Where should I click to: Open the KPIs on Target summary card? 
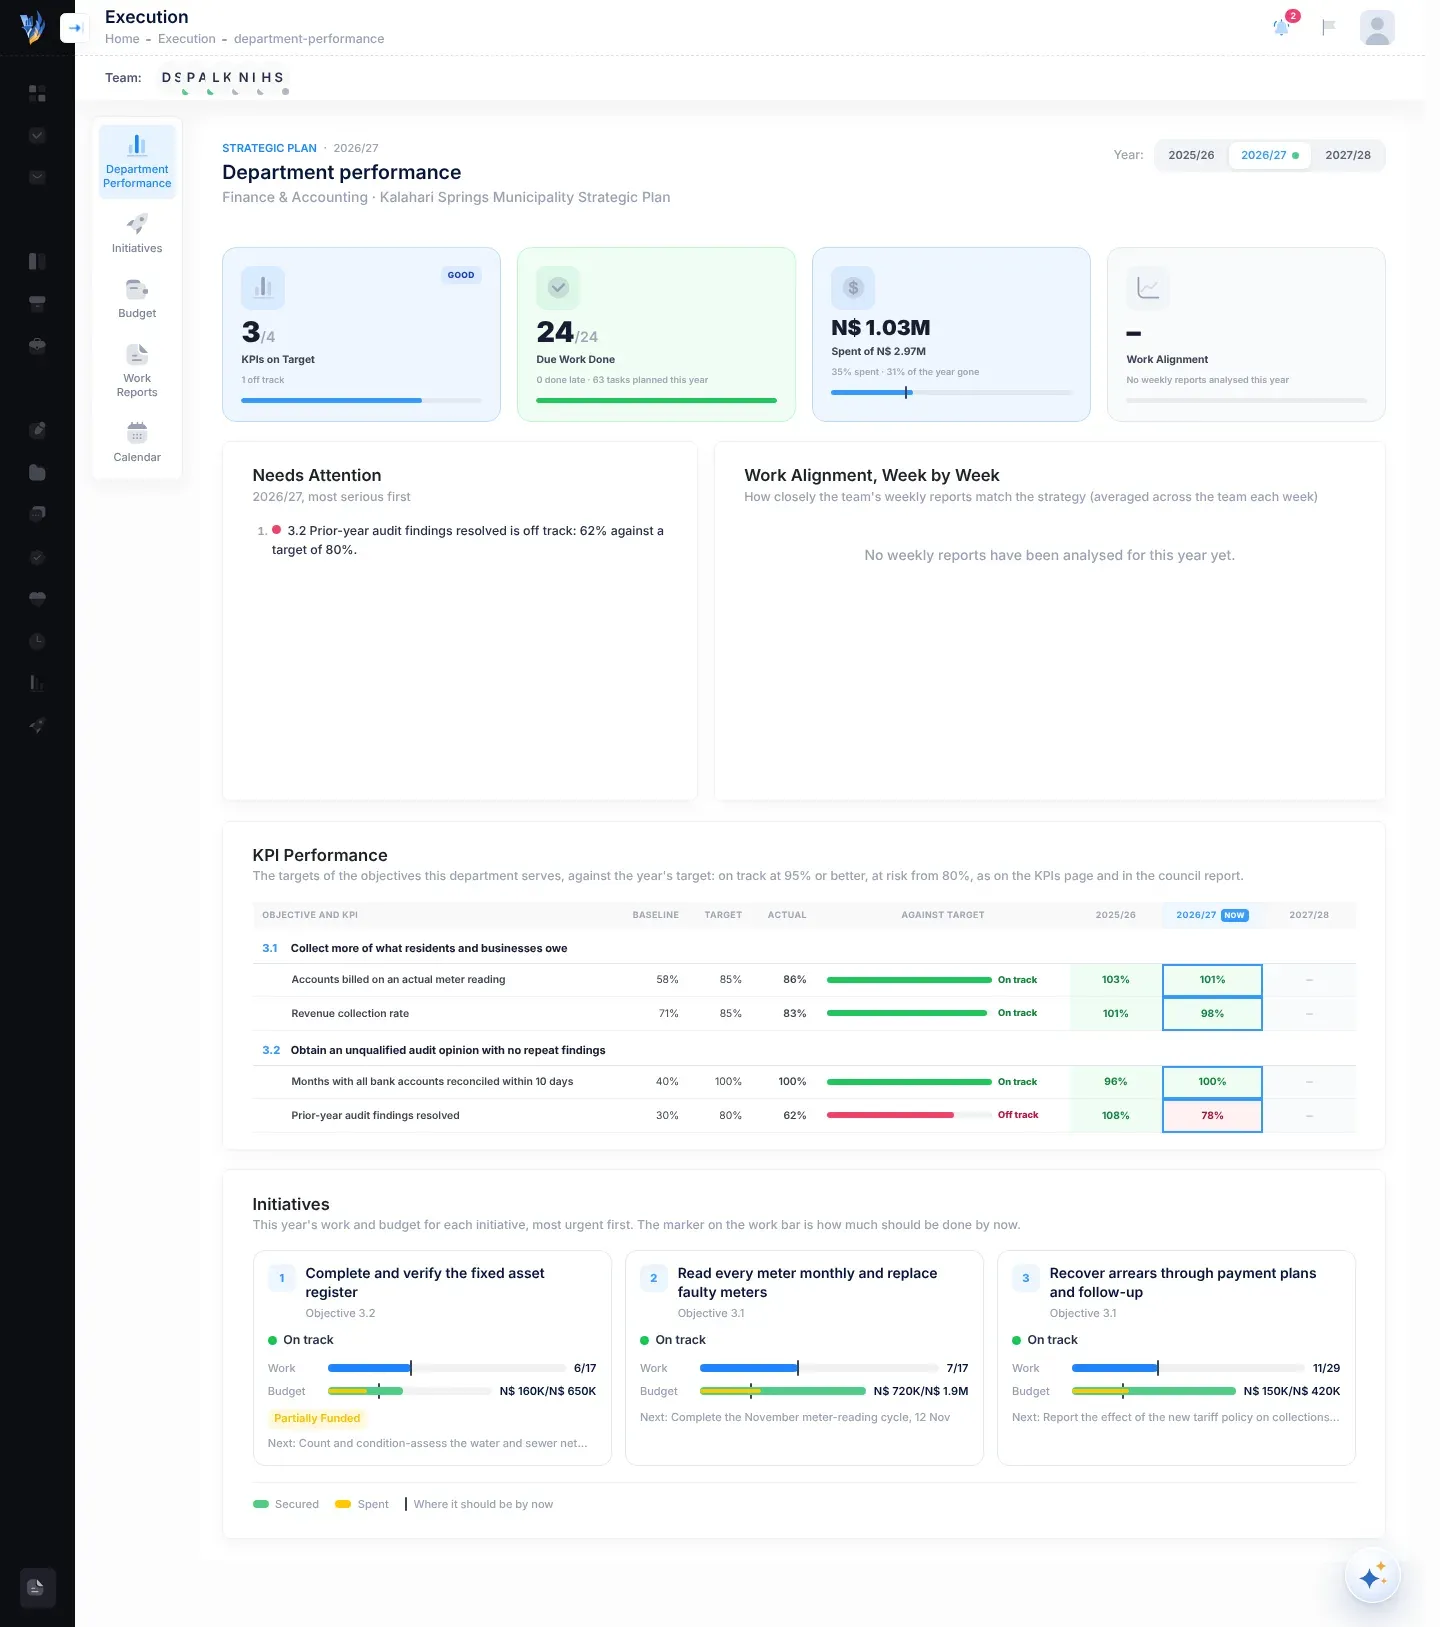coord(361,334)
